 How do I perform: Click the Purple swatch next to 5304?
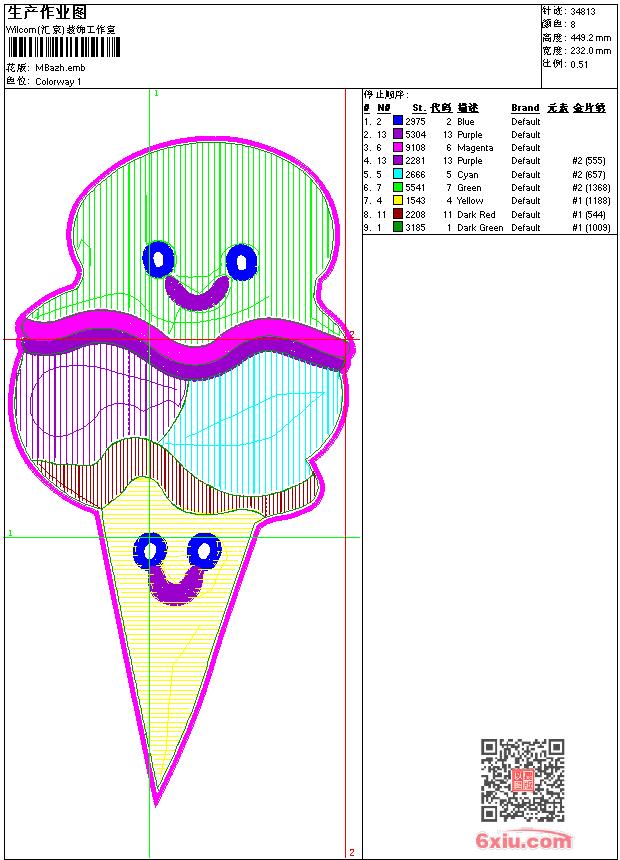coord(397,134)
